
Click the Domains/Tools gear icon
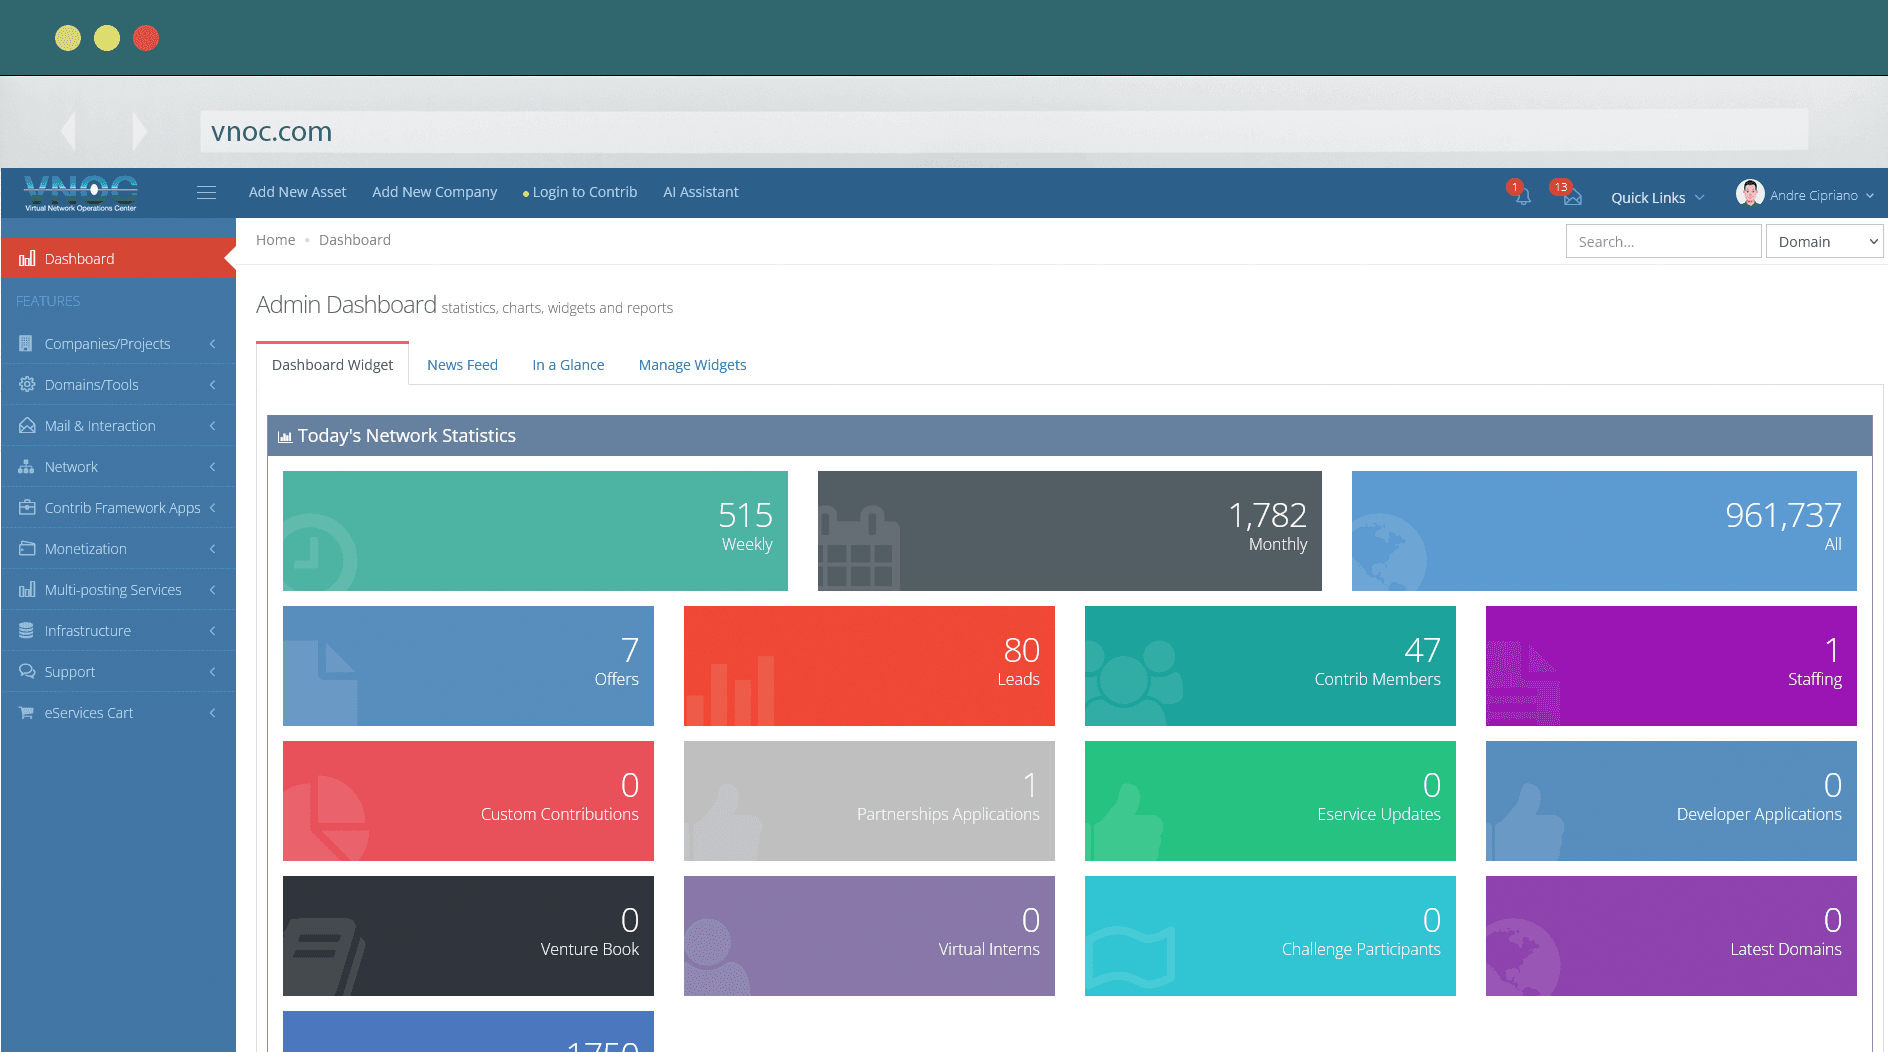tap(27, 385)
